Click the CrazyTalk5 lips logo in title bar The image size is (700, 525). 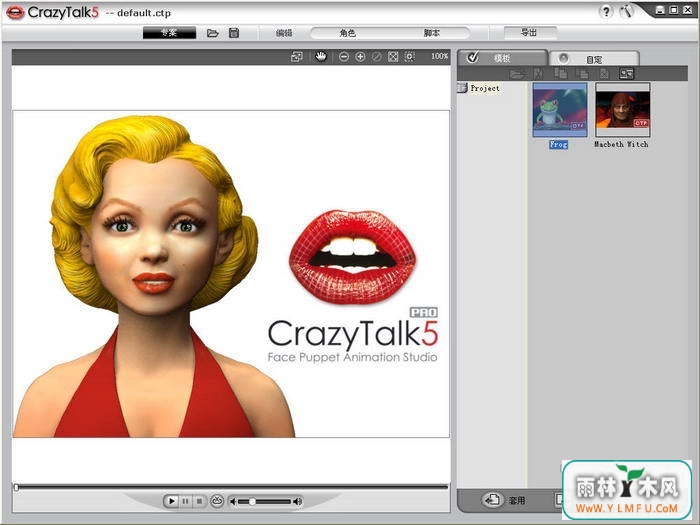point(15,12)
